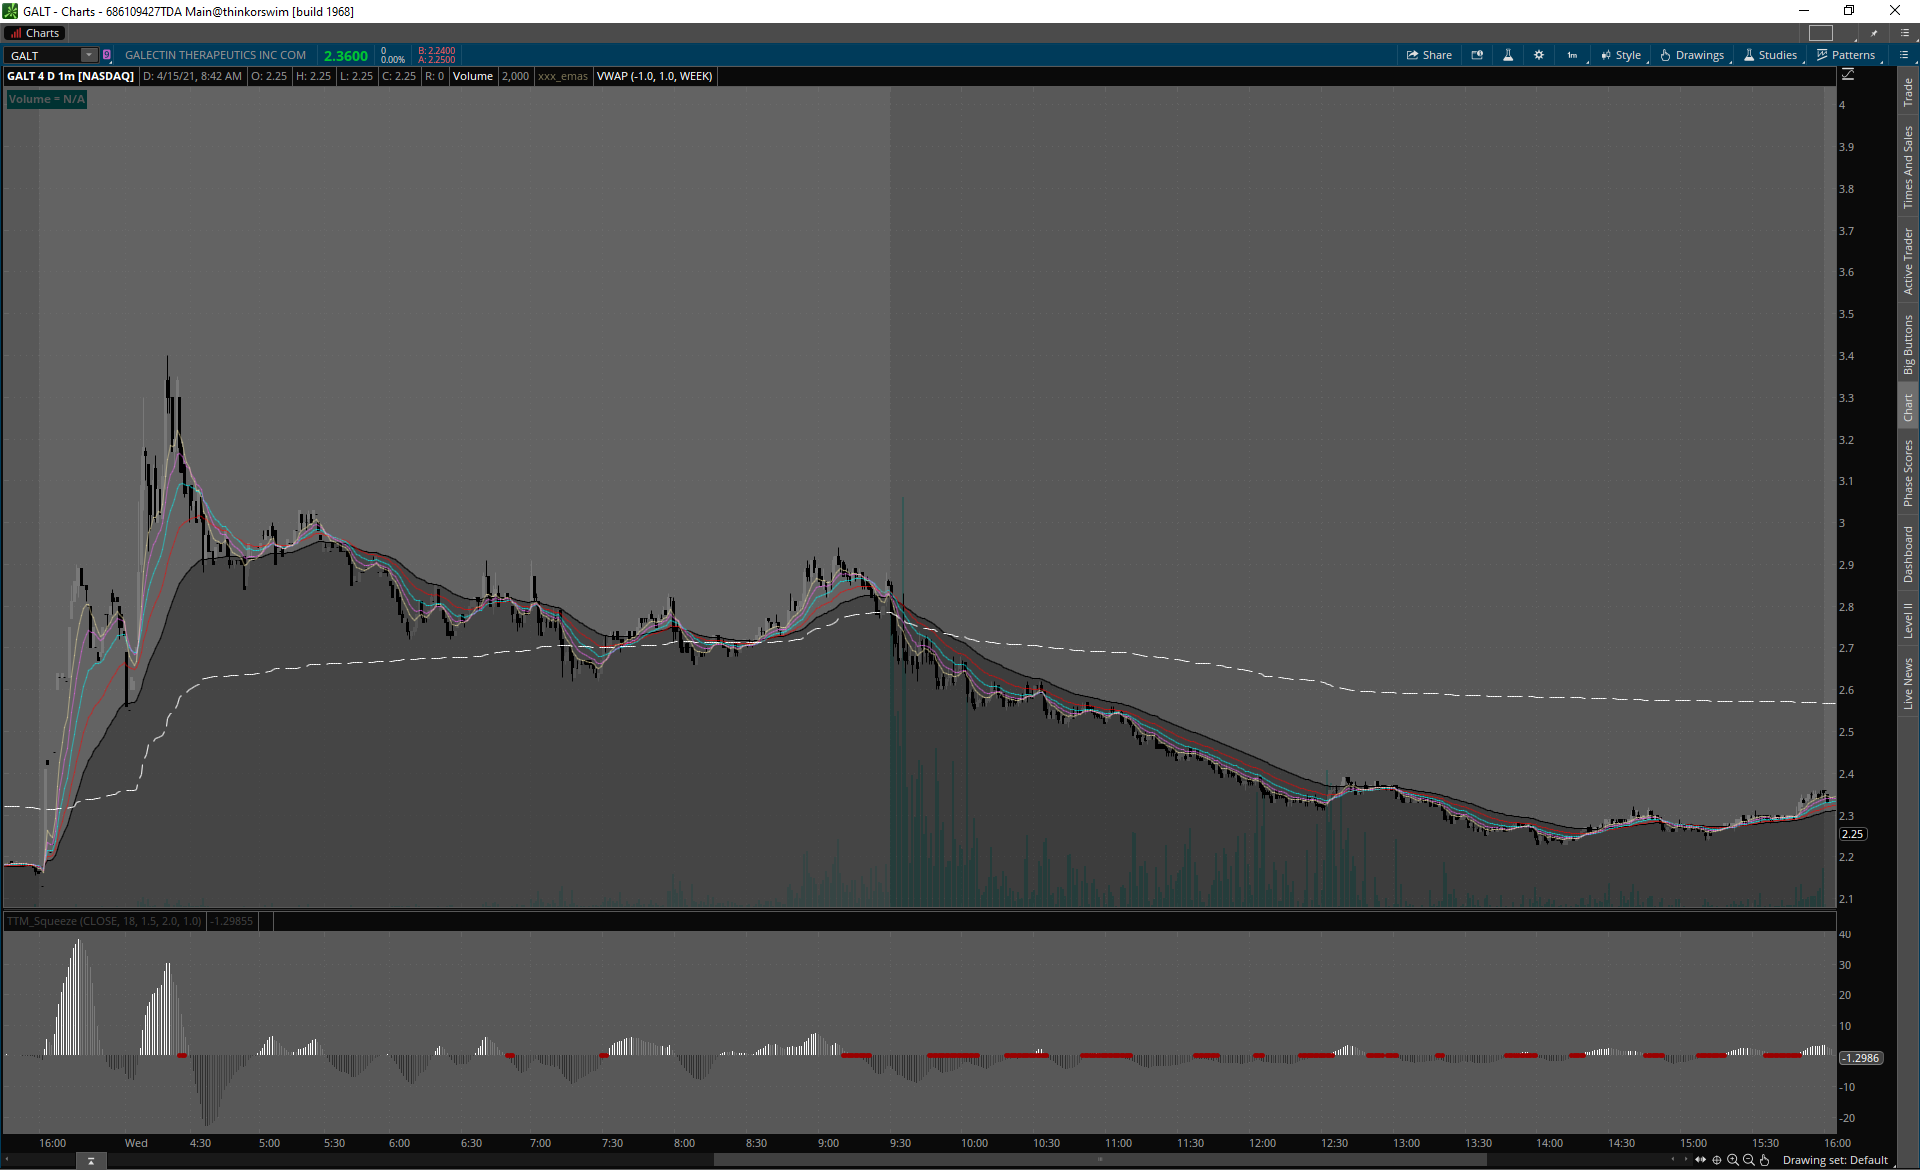The height and width of the screenshot is (1170, 1920).
Task: Click the Edit studies flask icon
Action: click(x=1508, y=55)
